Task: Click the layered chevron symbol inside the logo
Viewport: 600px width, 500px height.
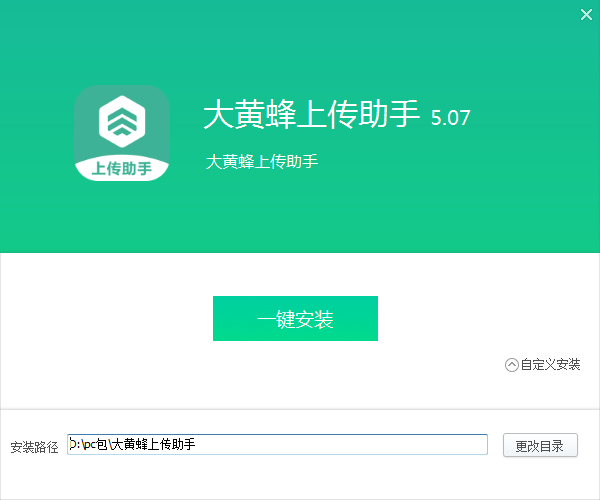Action: point(122,121)
